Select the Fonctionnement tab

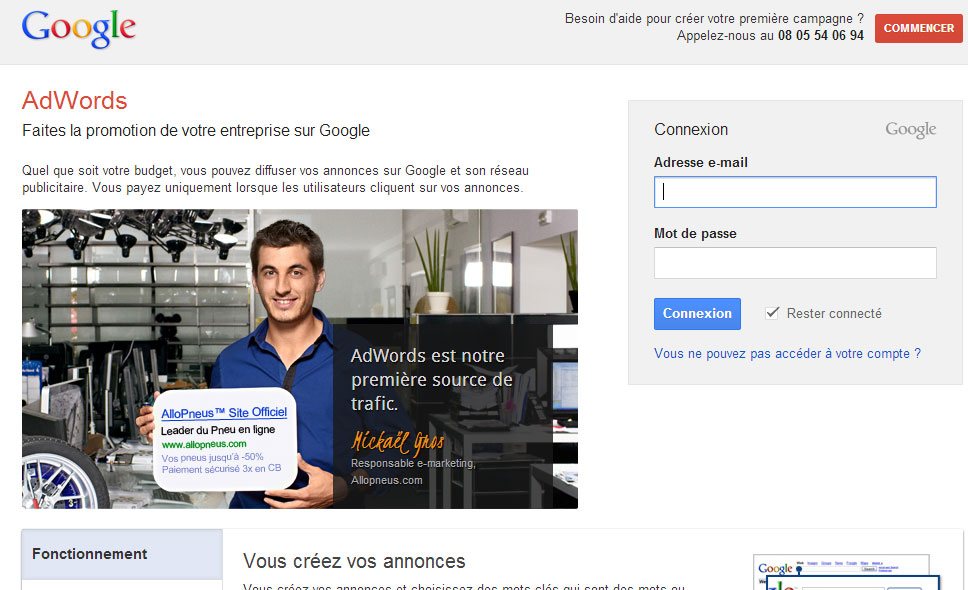122,554
